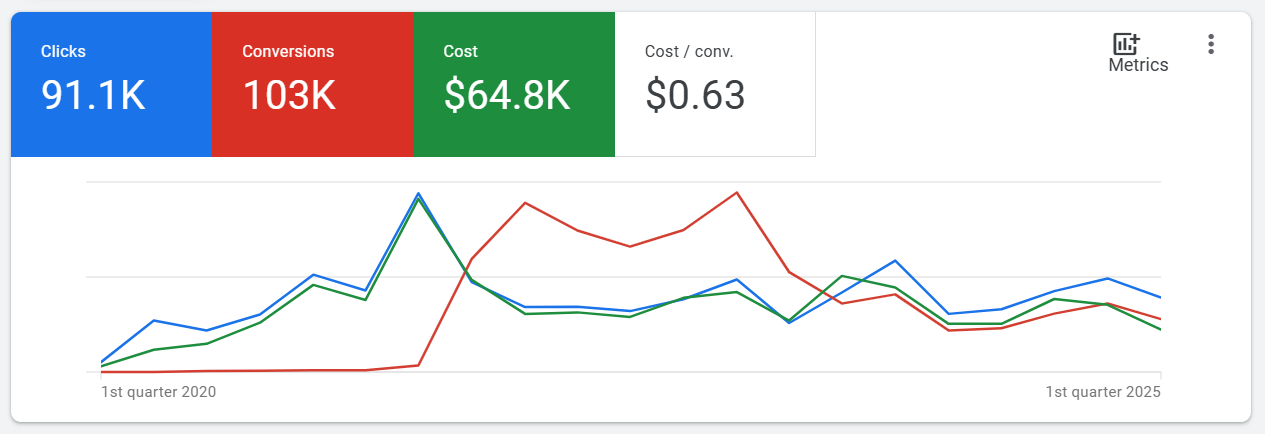Click the green Cost line's leftmost starting point
The image size is (1265, 434).
[102, 366]
